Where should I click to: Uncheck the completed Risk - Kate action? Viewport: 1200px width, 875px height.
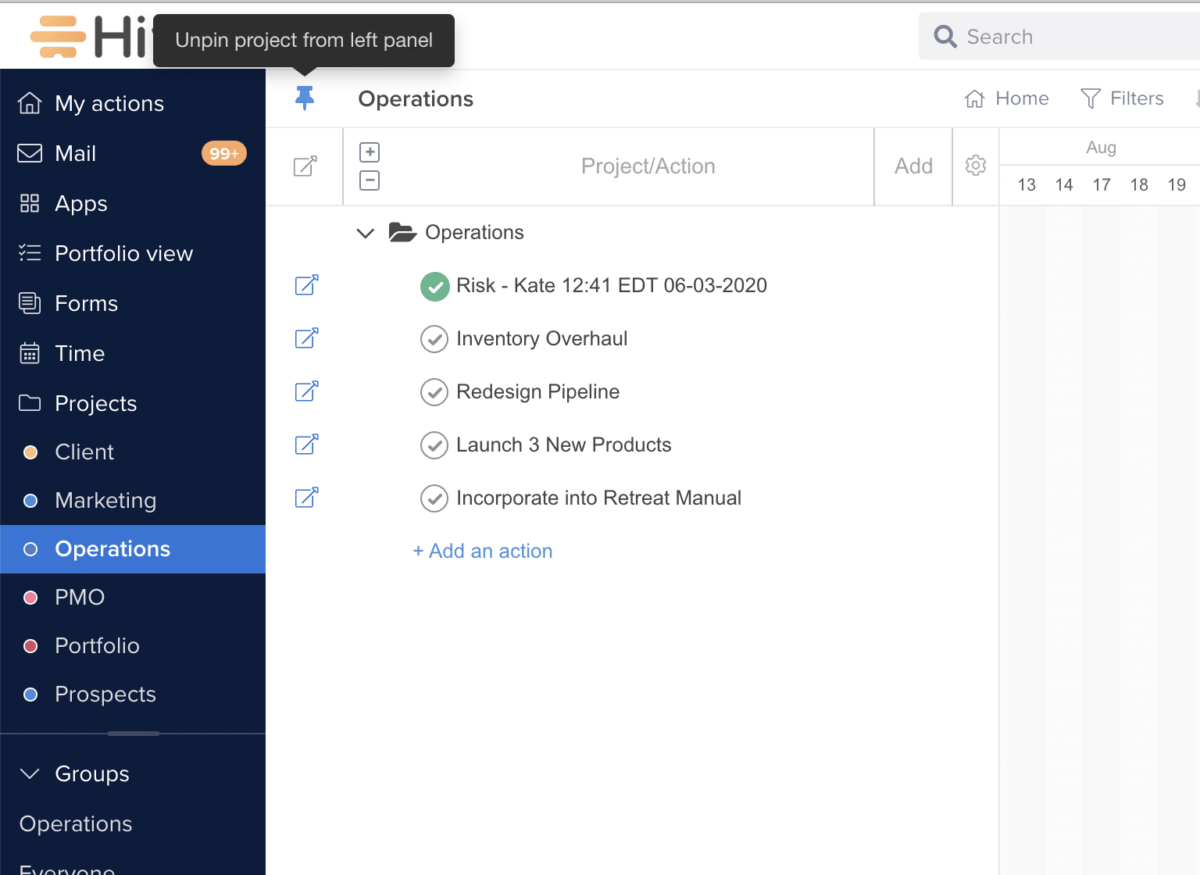click(x=434, y=286)
